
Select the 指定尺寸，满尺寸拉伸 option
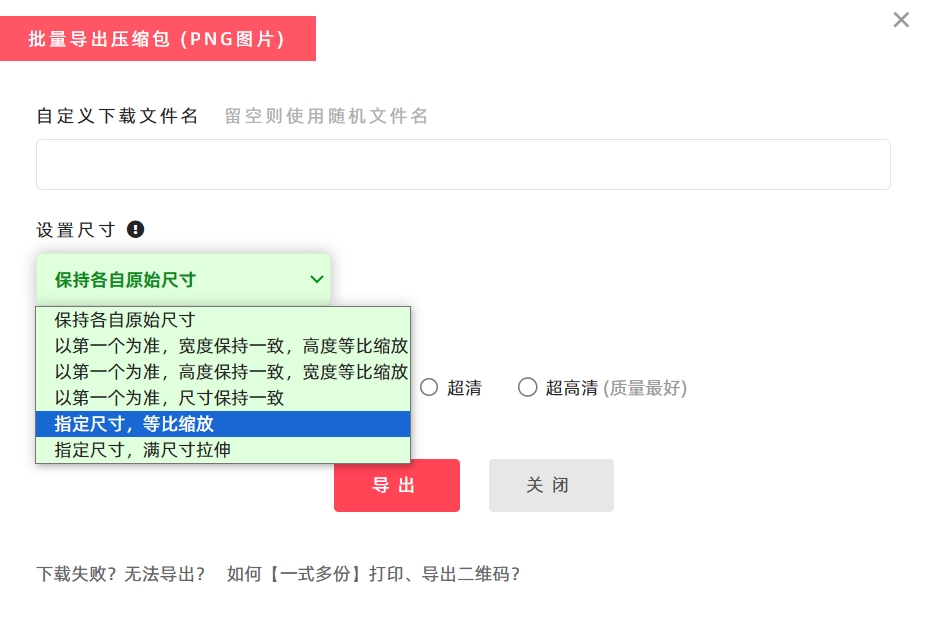143,450
